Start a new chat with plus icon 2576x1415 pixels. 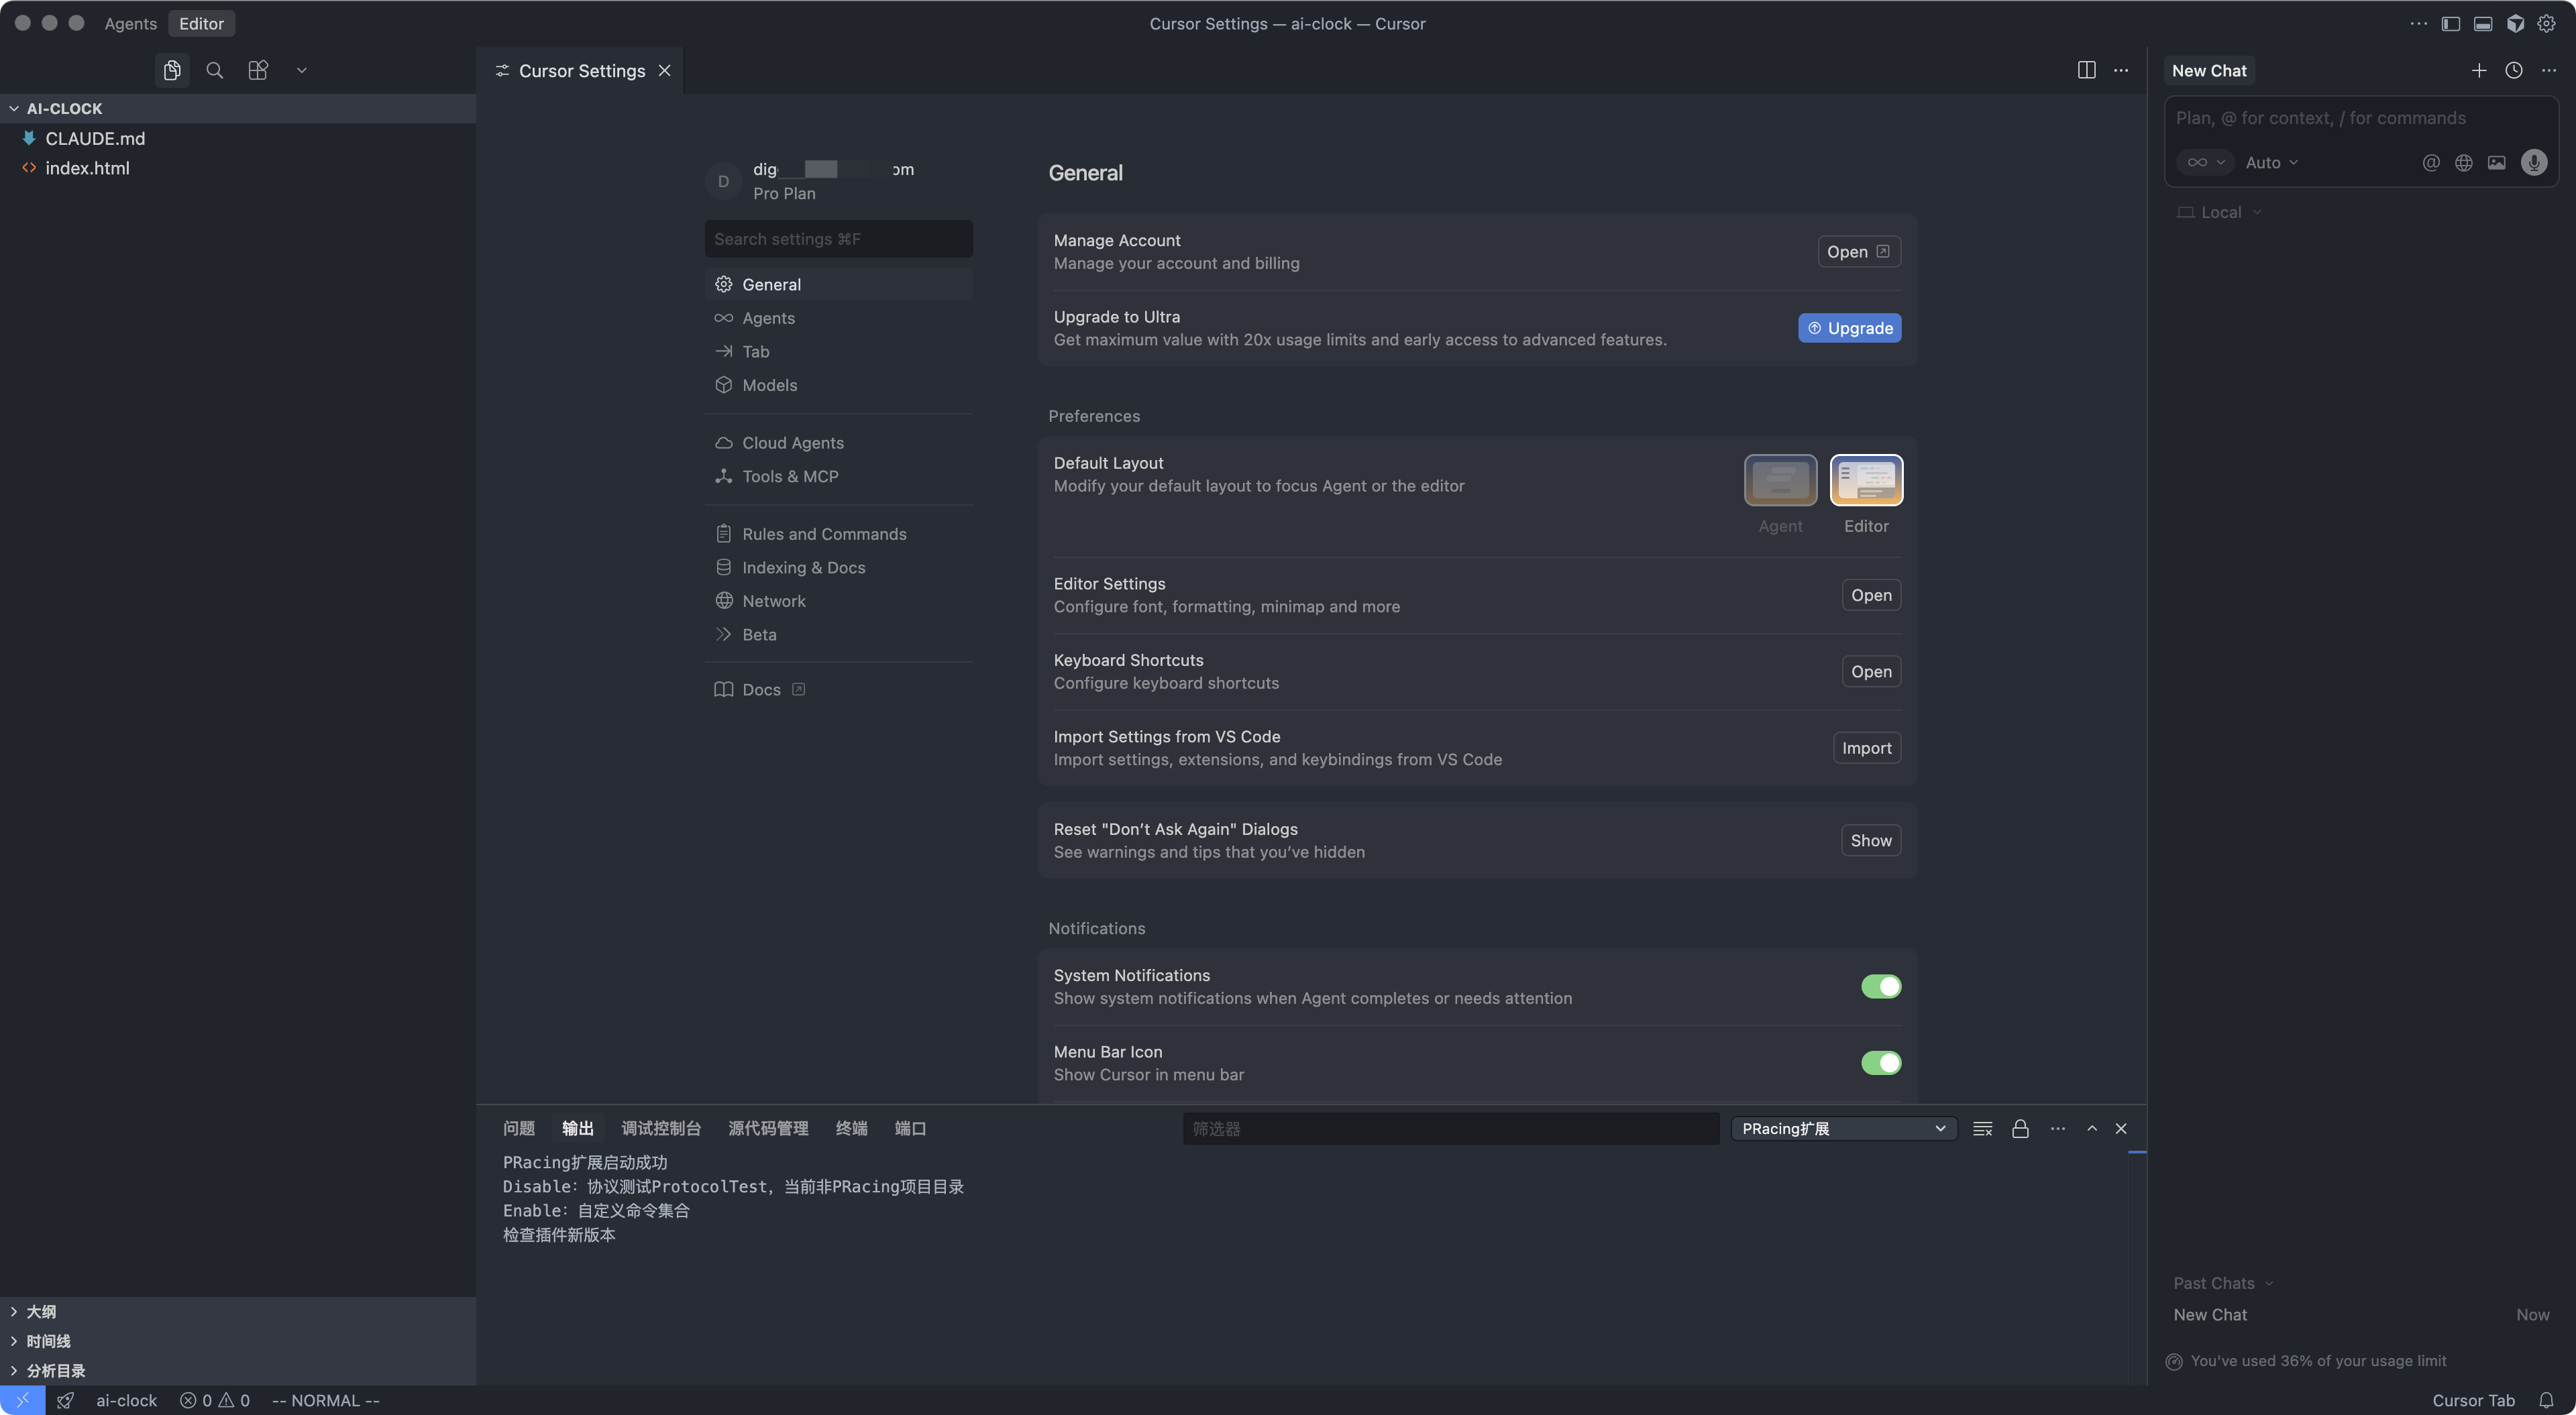(2478, 70)
